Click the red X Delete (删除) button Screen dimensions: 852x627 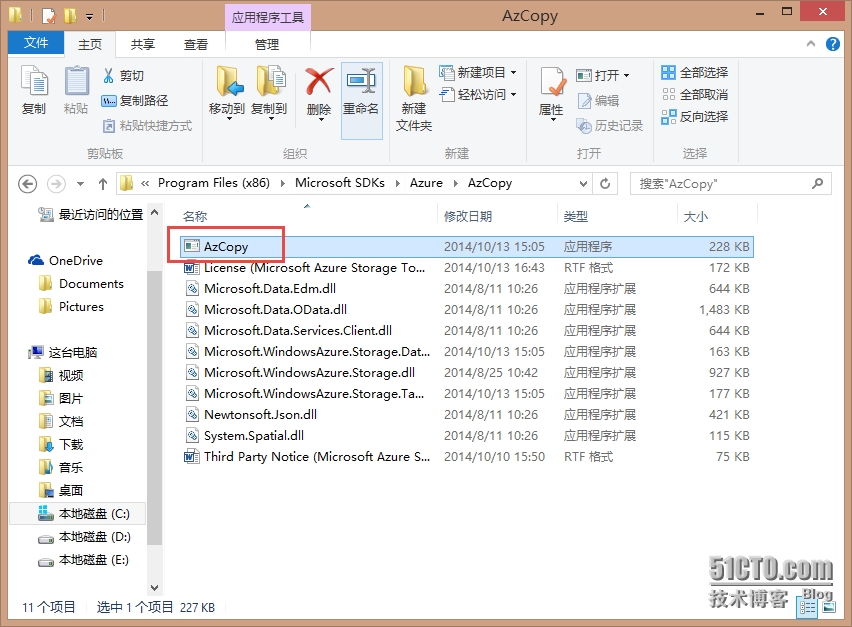click(319, 92)
